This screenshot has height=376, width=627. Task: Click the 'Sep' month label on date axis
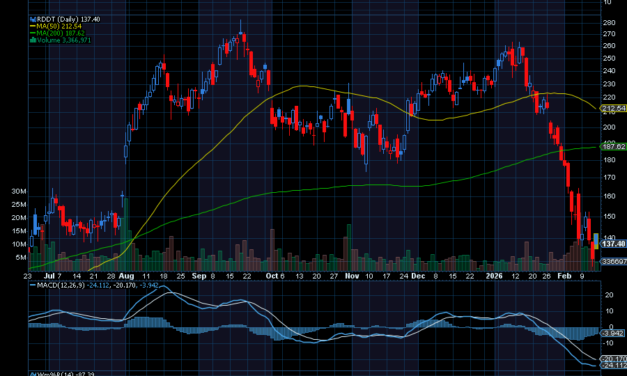click(199, 276)
